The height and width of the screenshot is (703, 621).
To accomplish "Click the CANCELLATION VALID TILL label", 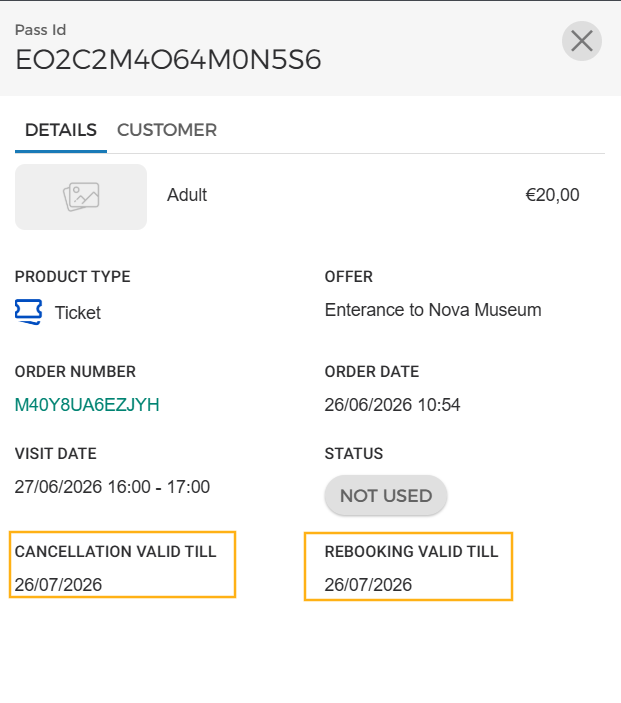I will (116, 551).
